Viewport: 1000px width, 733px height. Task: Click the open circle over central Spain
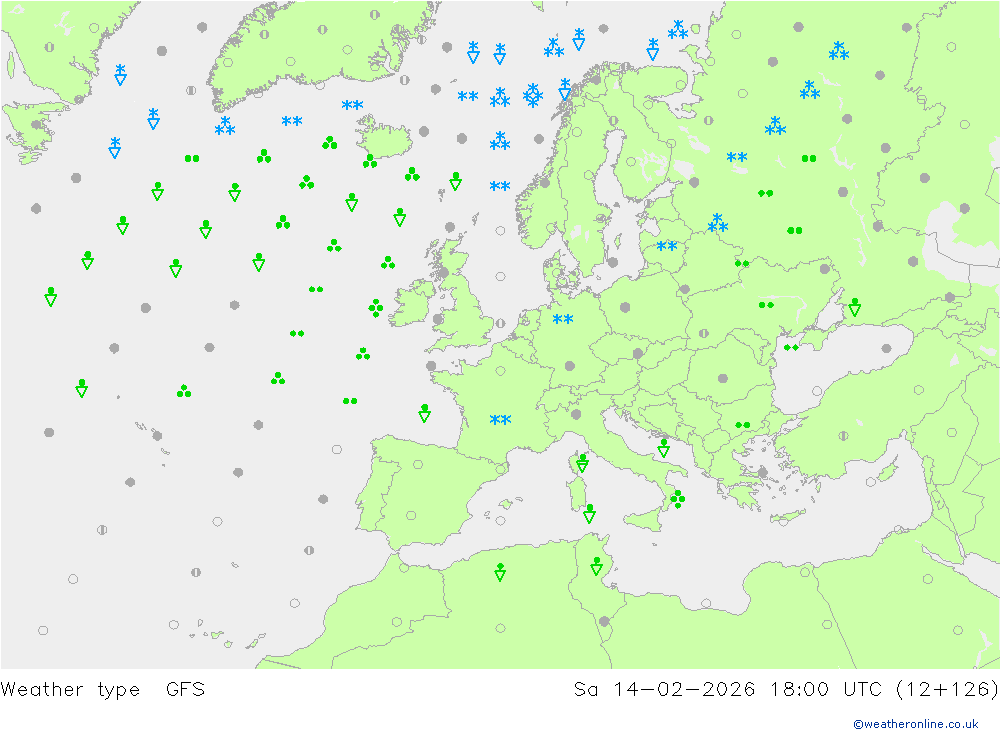coord(418,464)
